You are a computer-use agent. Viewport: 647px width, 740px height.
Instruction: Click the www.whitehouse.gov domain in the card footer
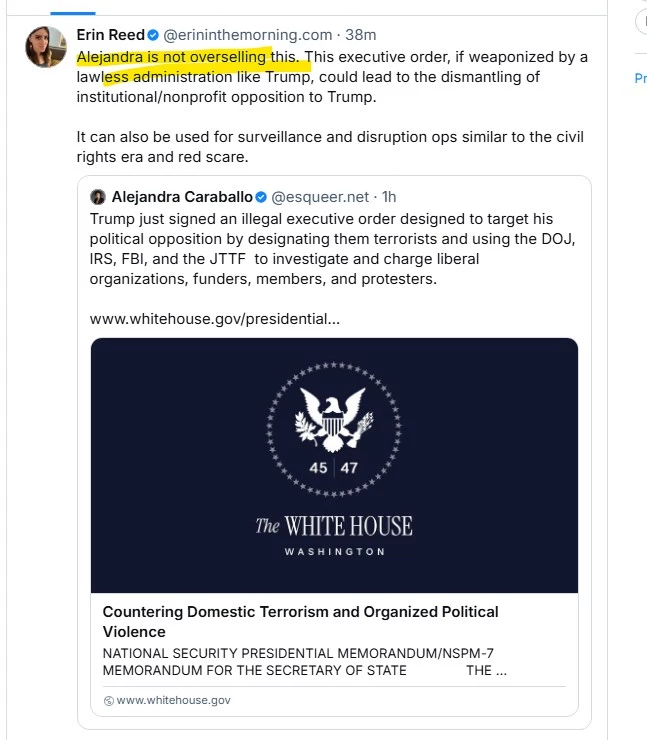[x=173, y=701]
